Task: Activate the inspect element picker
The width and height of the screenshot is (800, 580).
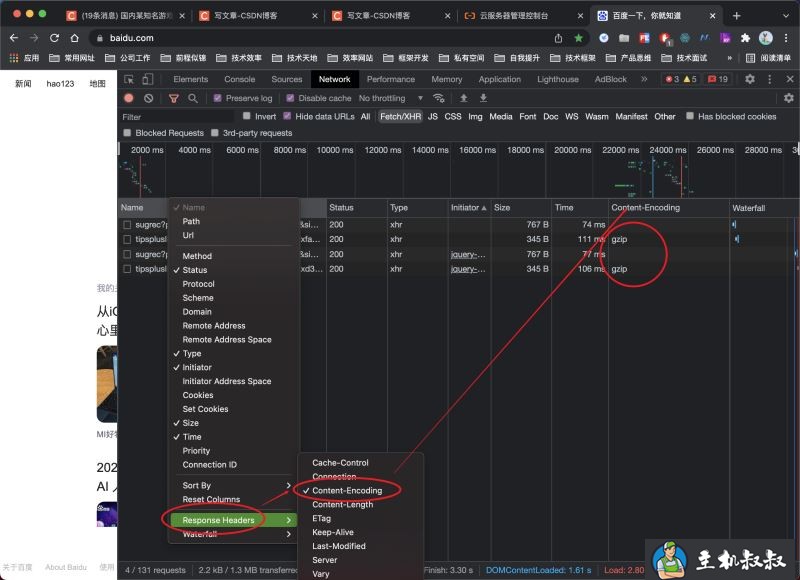Action: tap(129, 79)
